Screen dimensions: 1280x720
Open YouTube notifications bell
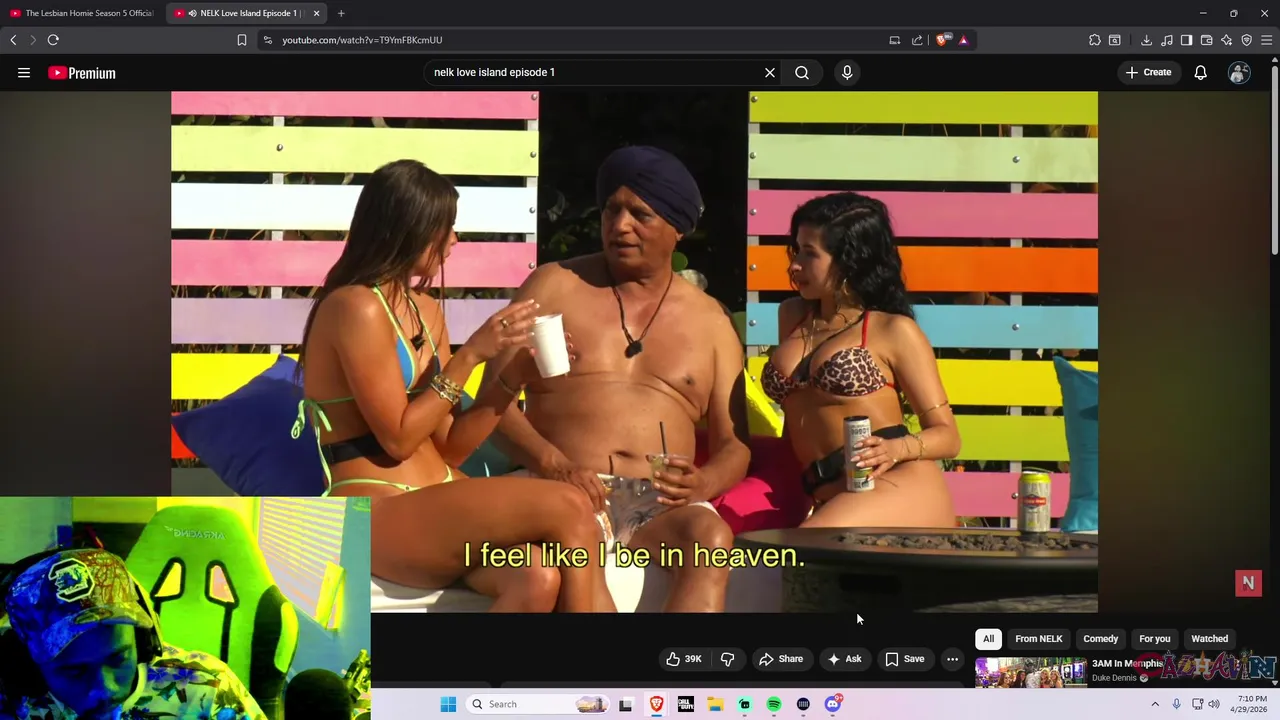(1200, 73)
